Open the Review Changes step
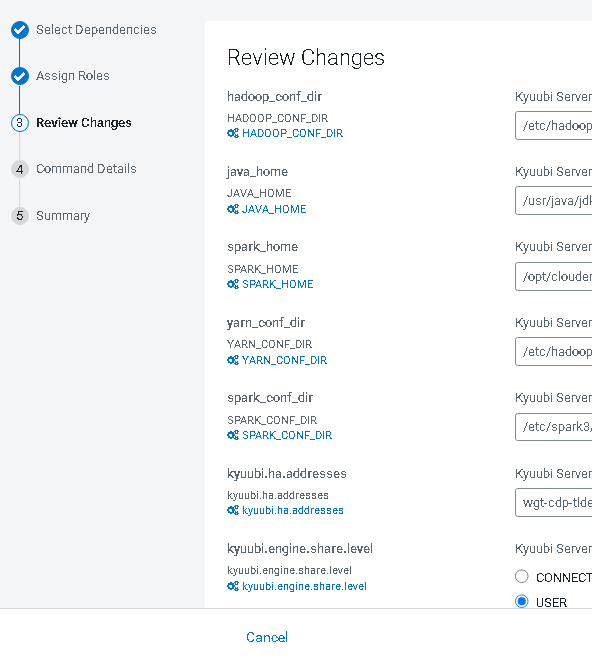 (83, 123)
